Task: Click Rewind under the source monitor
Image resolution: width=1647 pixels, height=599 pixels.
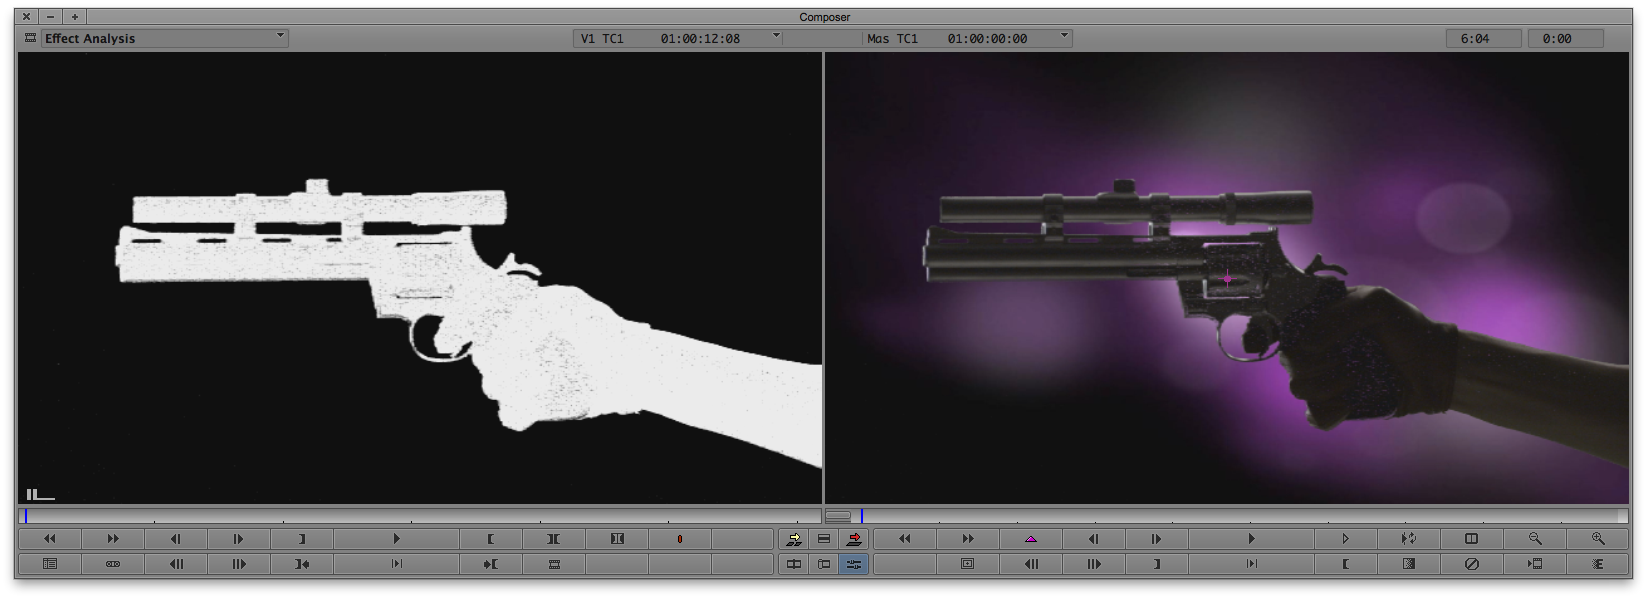Action: (x=49, y=539)
